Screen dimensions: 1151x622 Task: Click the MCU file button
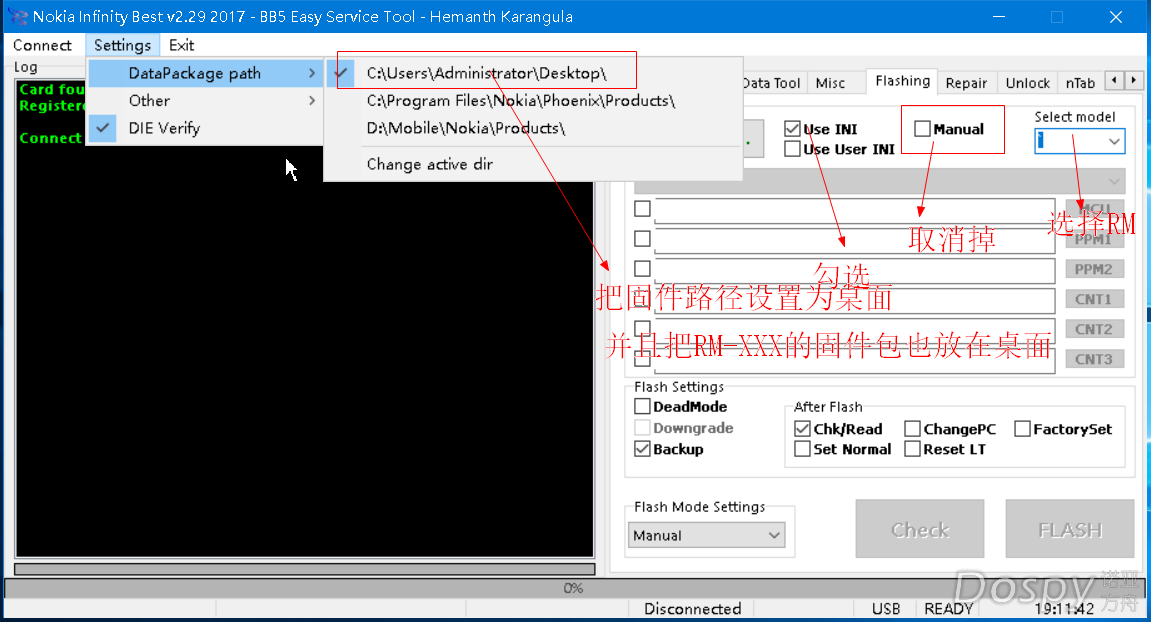1094,209
